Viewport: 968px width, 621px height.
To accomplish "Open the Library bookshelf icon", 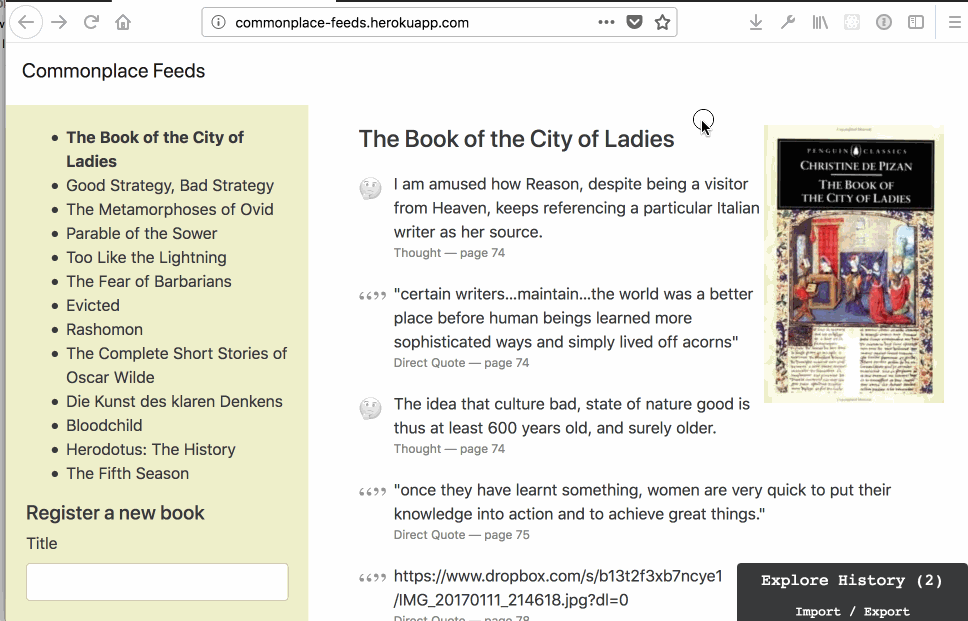I will [x=820, y=23].
